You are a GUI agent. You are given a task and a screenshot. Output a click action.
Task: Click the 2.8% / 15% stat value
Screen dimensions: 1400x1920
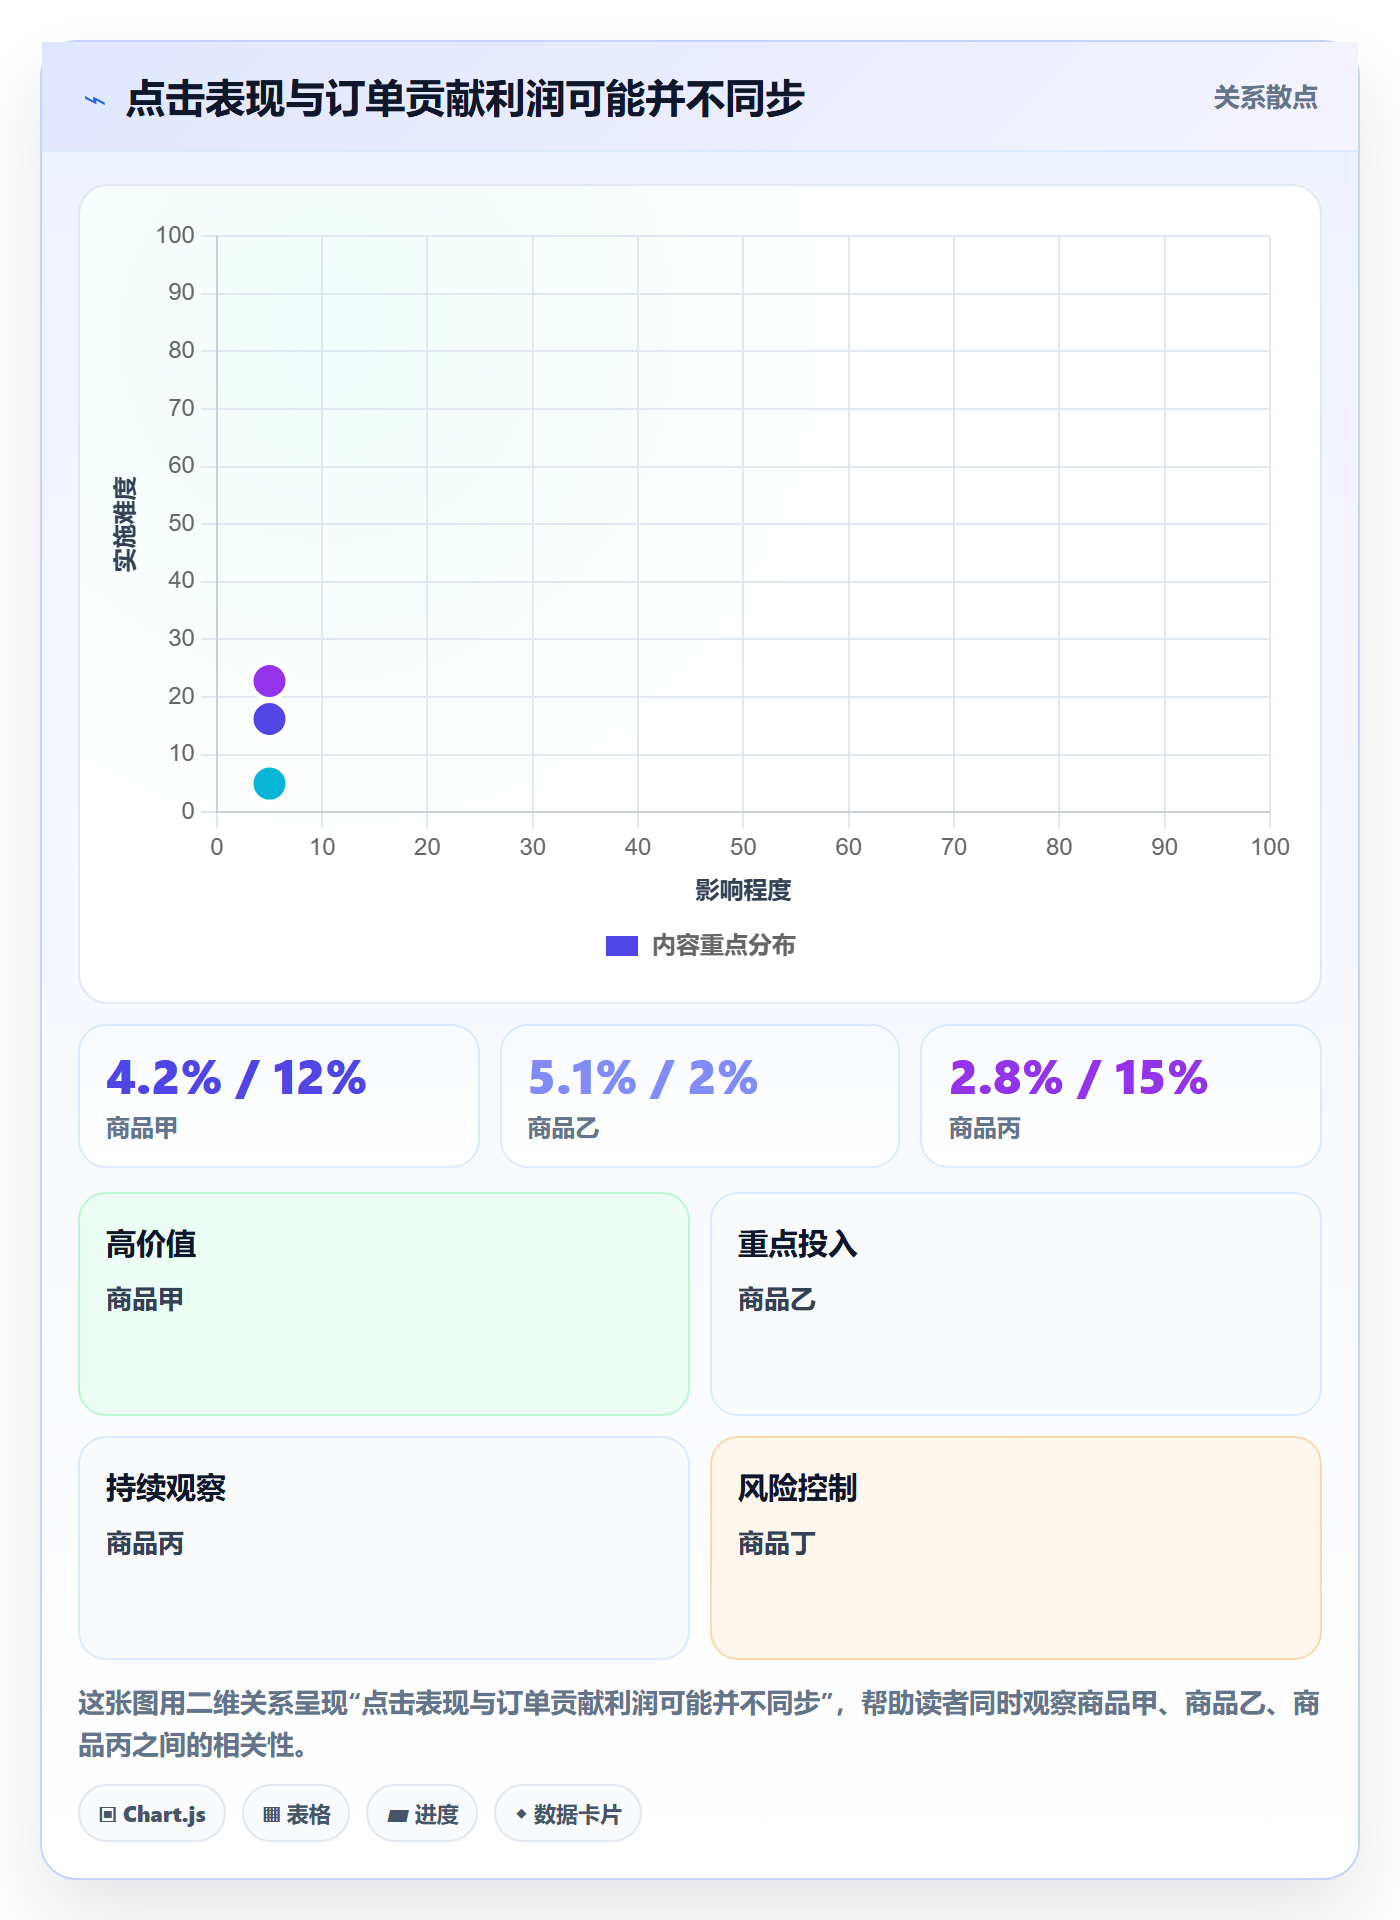pos(1079,1078)
